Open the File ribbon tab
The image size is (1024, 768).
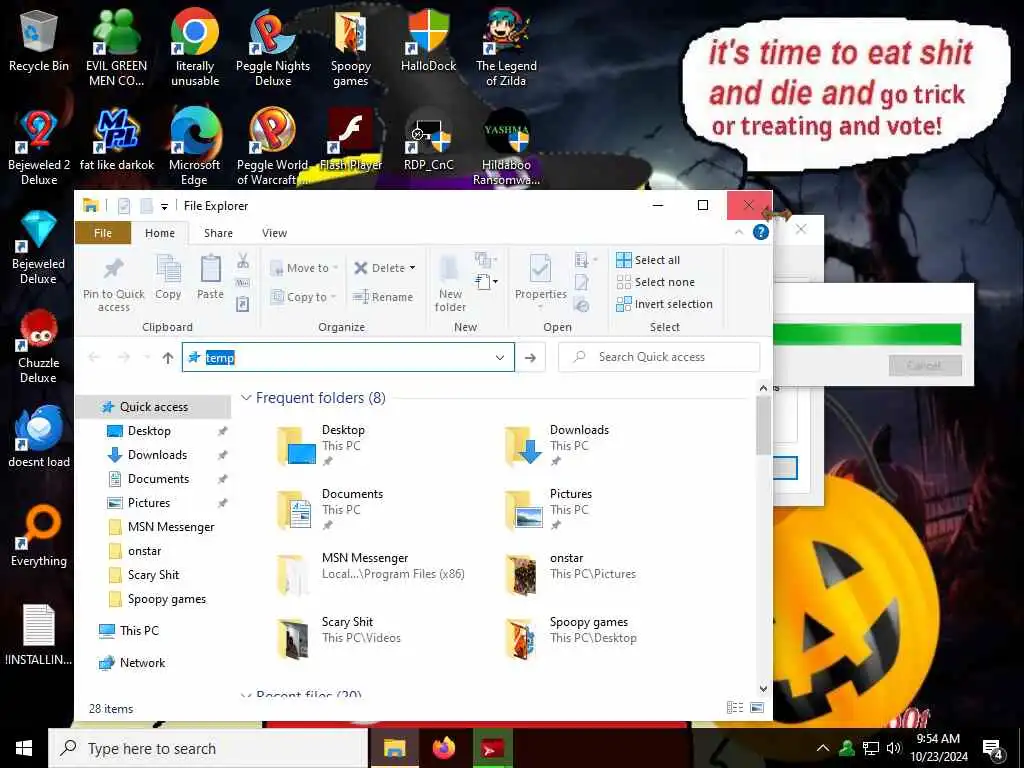coord(103,233)
